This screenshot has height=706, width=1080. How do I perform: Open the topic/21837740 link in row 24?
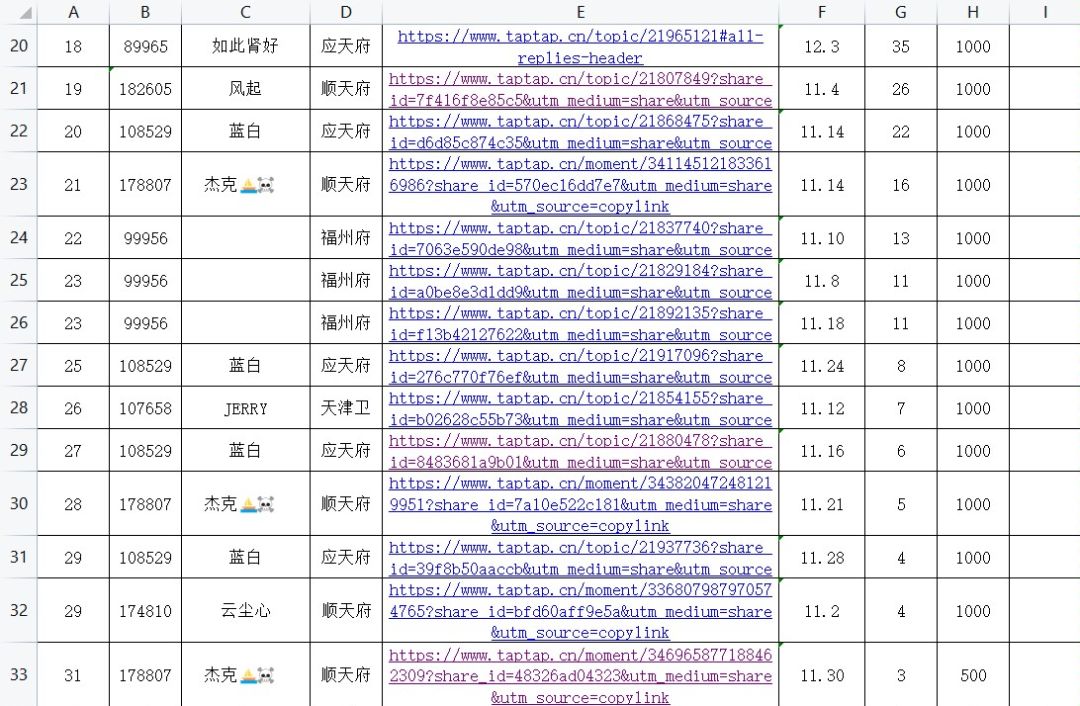[581, 238]
